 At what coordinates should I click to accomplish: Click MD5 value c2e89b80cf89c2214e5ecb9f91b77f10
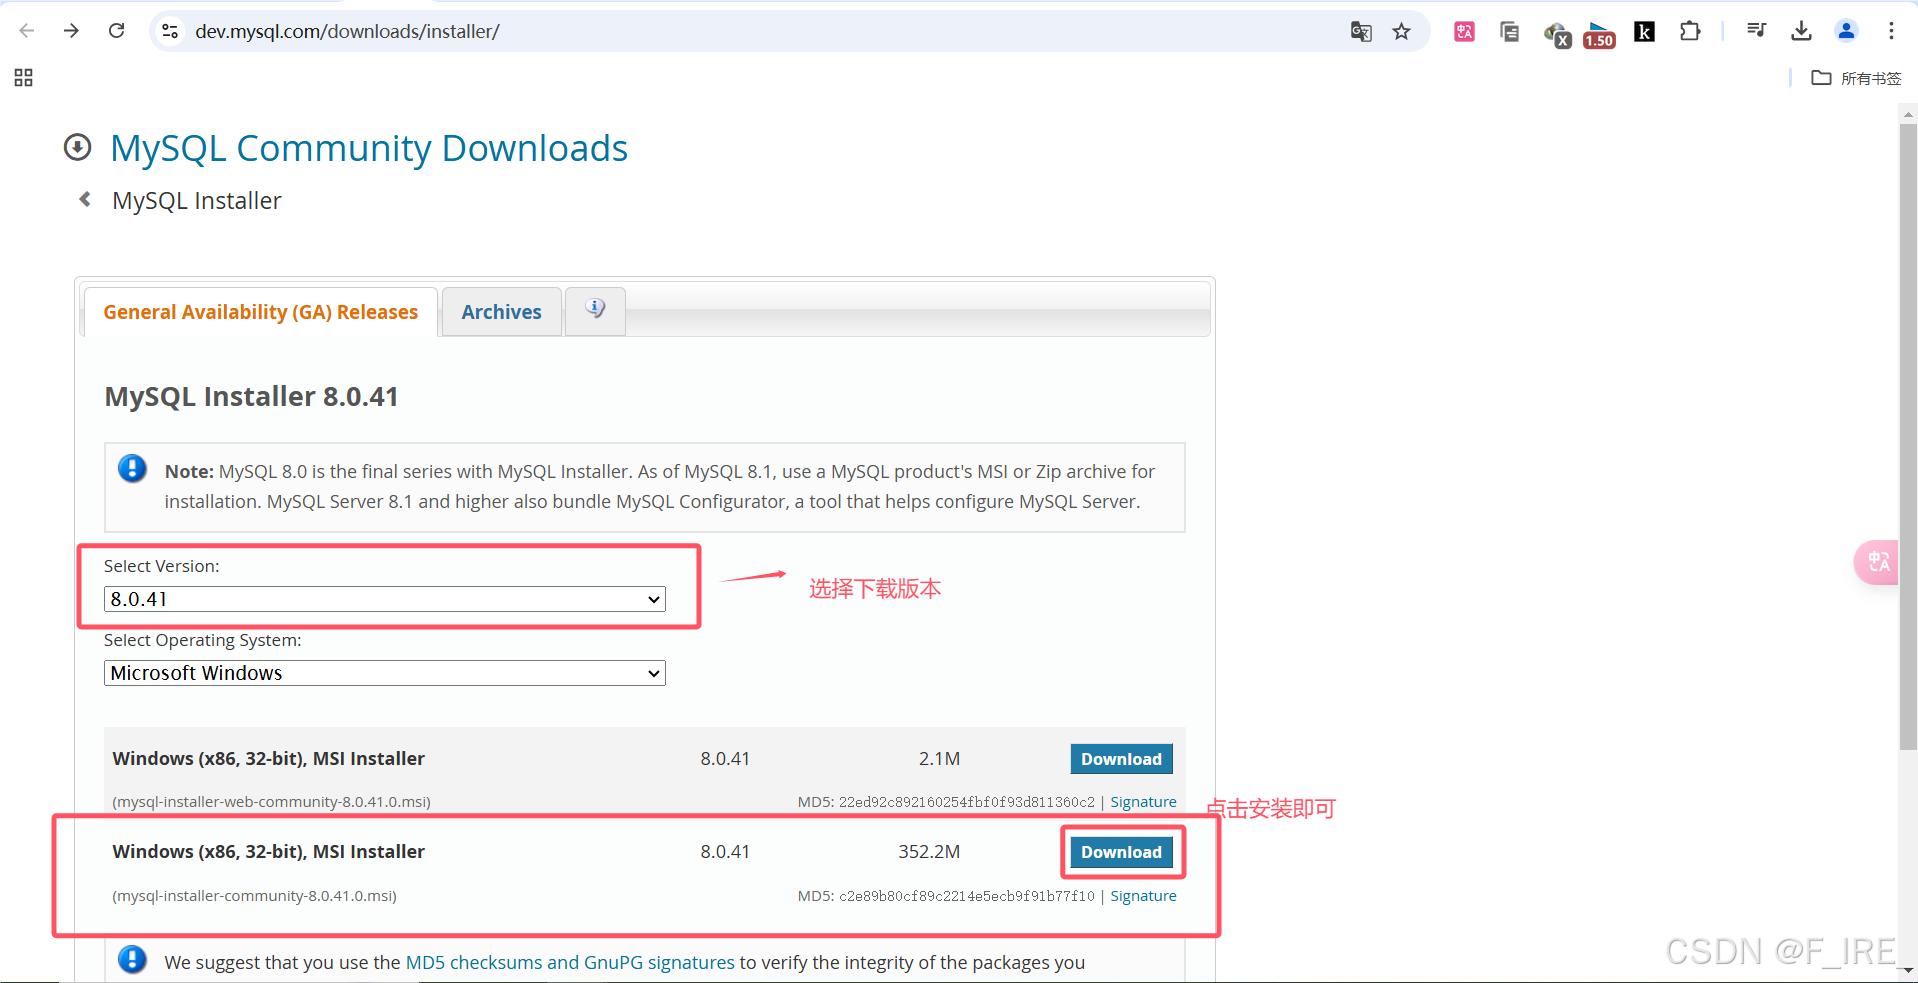(967, 896)
